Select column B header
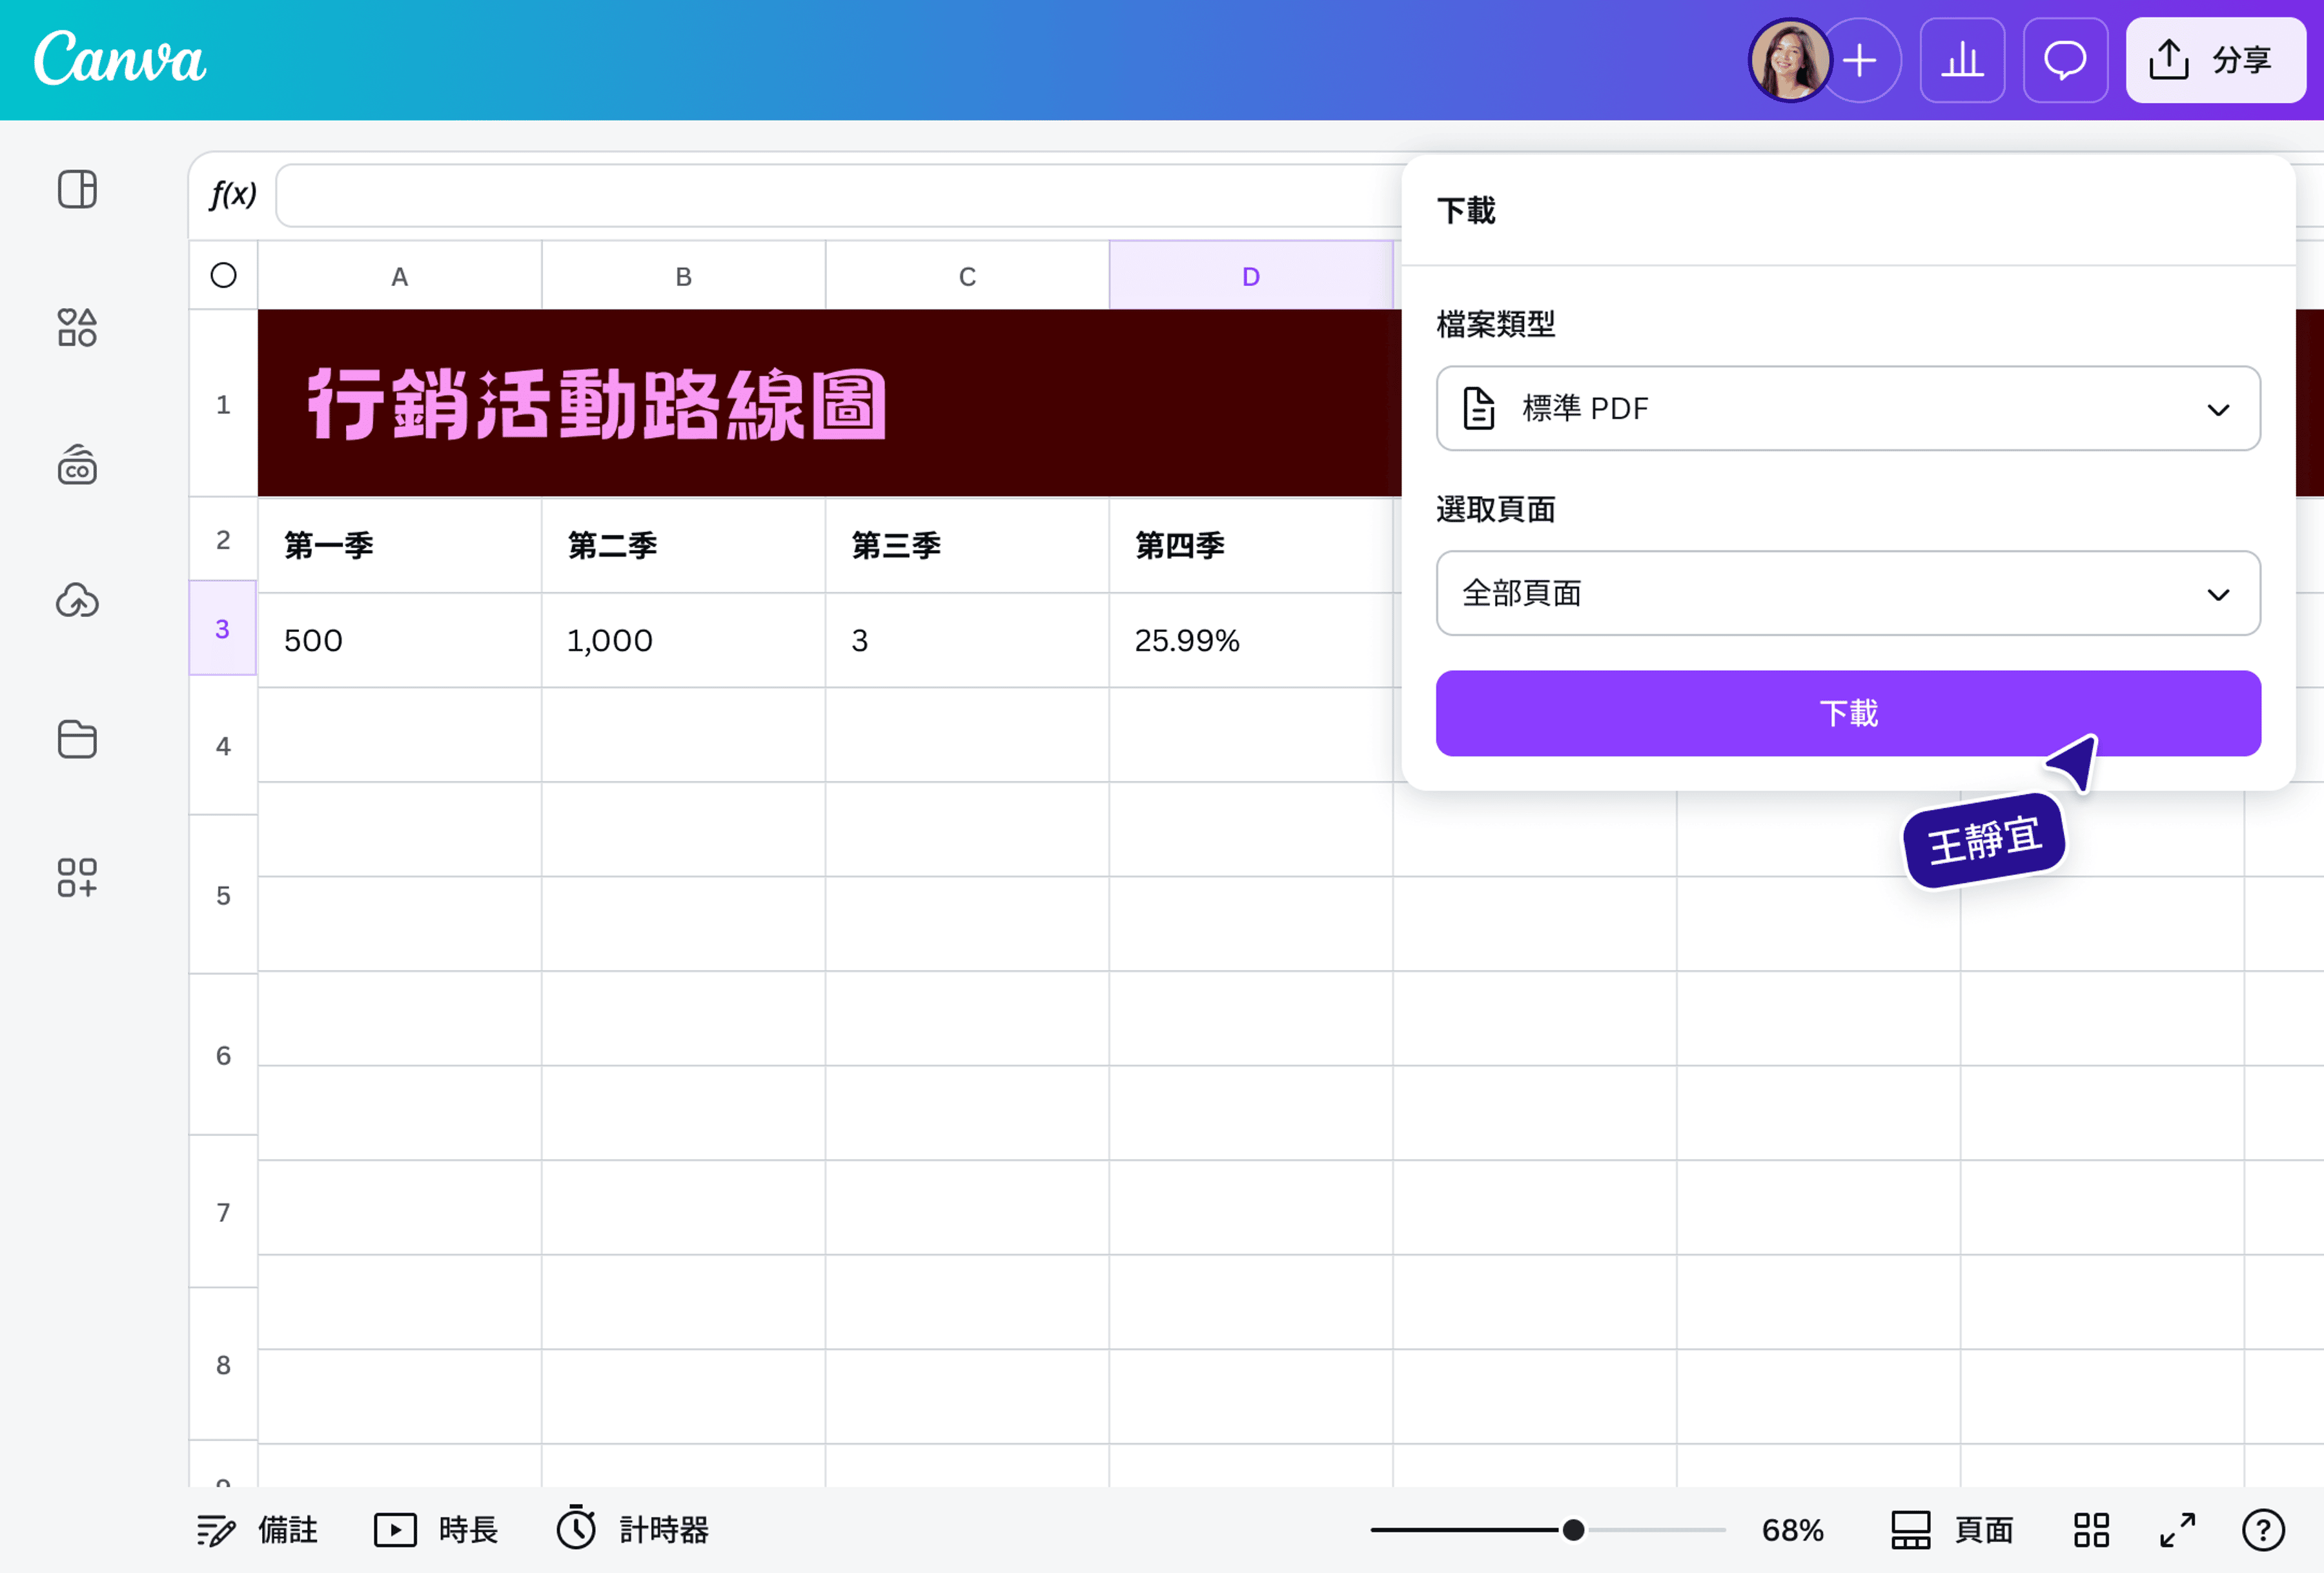This screenshot has width=2324, height=1573. [x=683, y=276]
